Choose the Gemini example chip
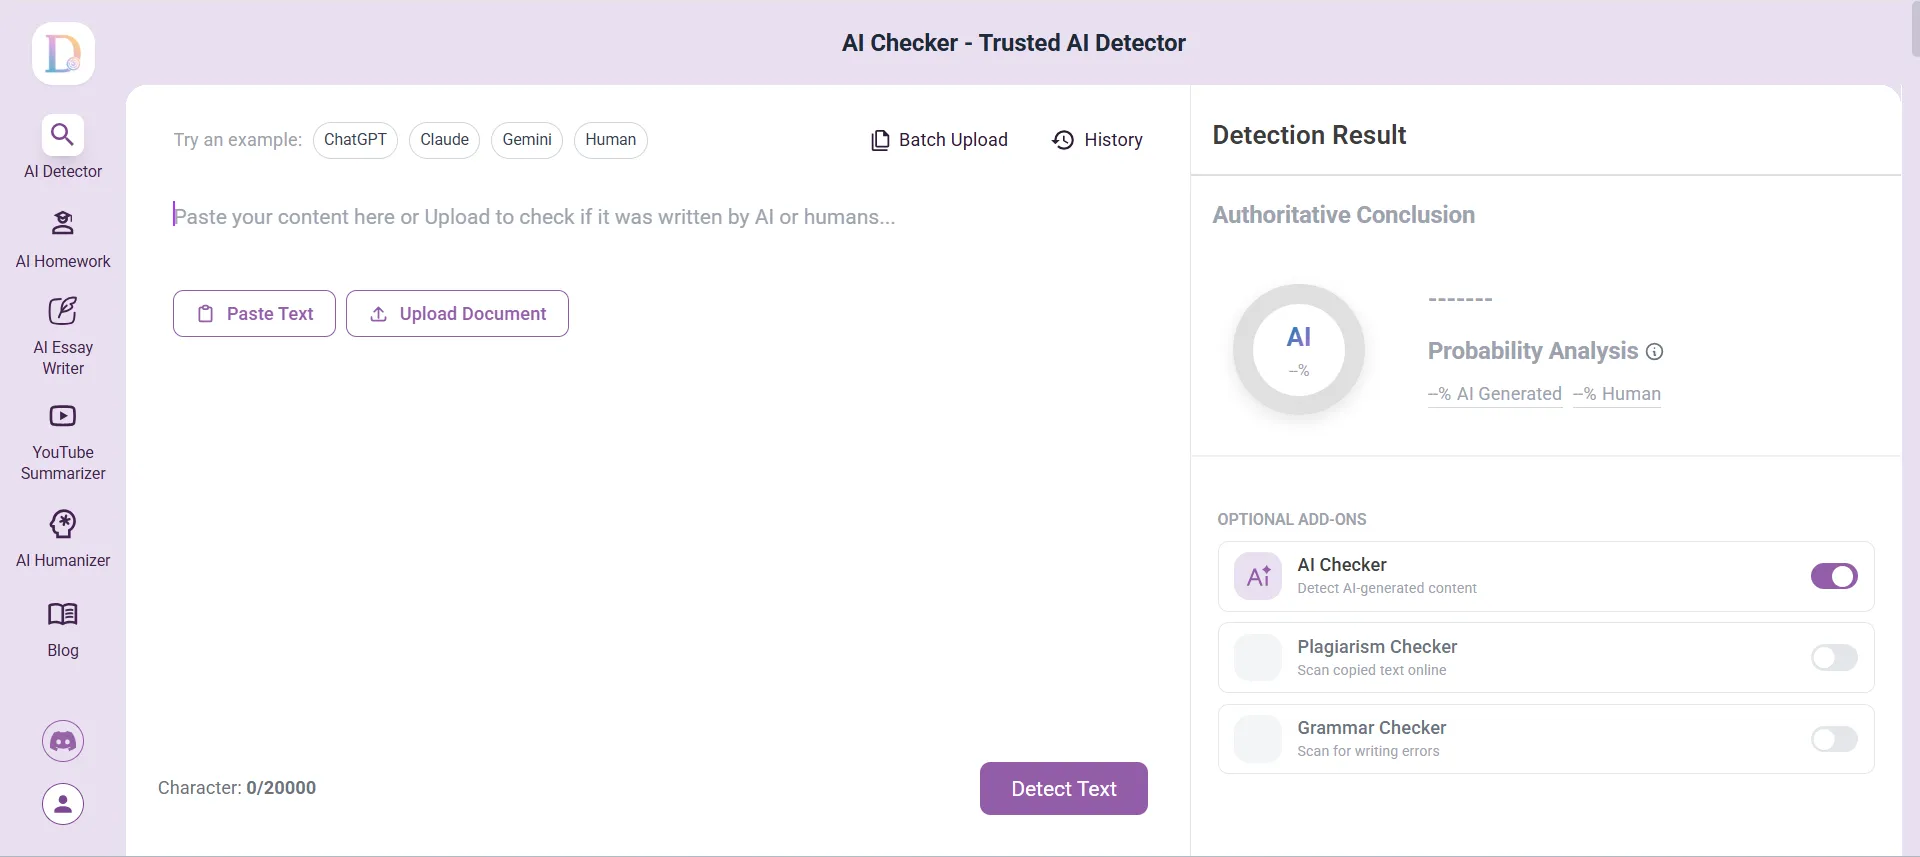1920x857 pixels. pos(527,140)
